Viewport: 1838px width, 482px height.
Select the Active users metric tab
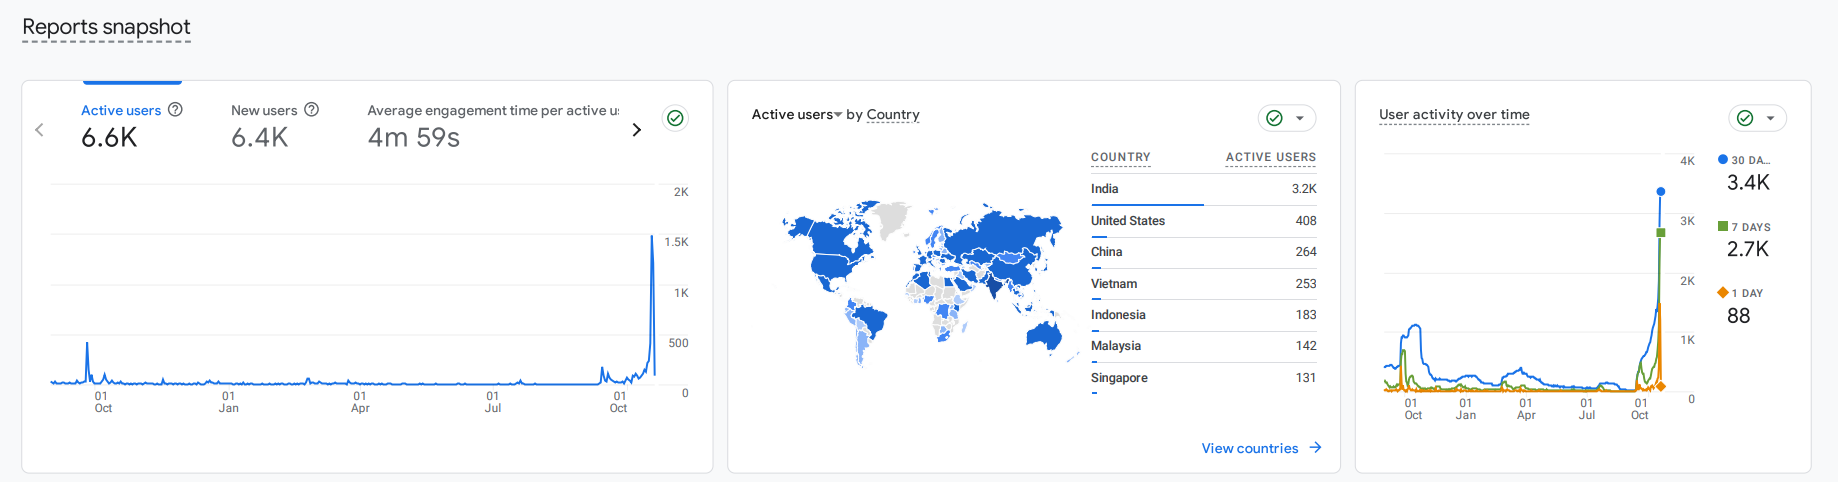point(121,125)
